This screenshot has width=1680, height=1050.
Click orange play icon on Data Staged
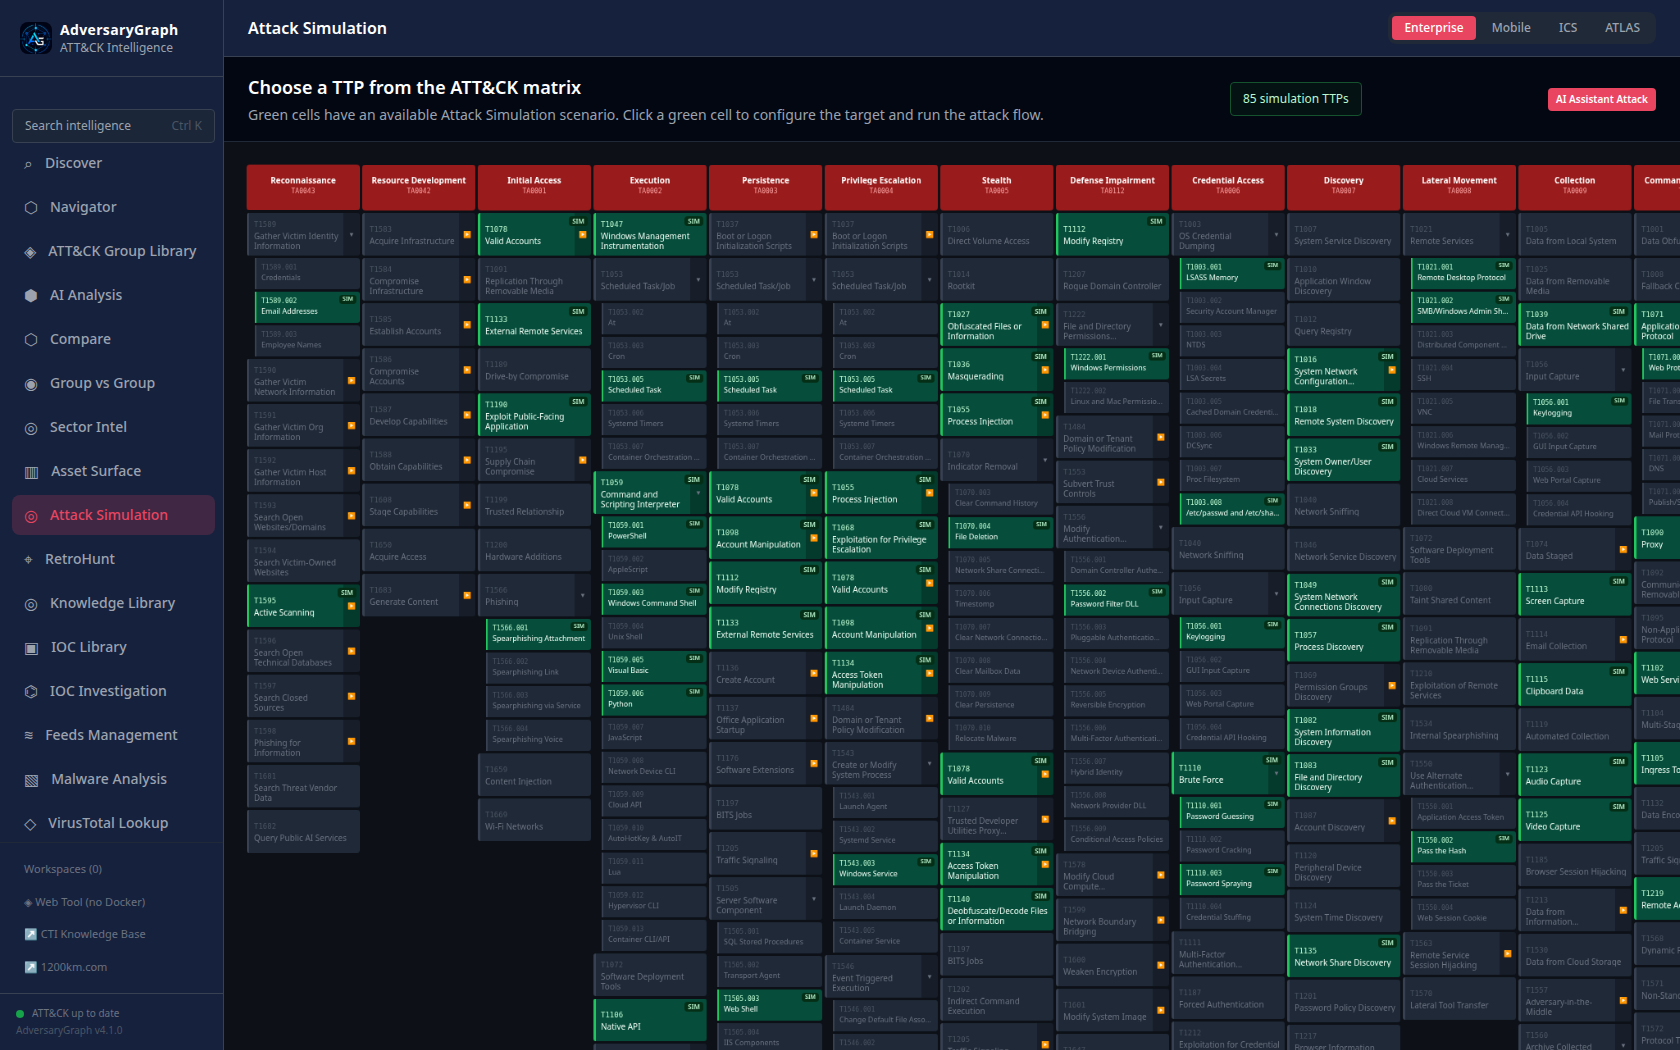[x=1622, y=550]
